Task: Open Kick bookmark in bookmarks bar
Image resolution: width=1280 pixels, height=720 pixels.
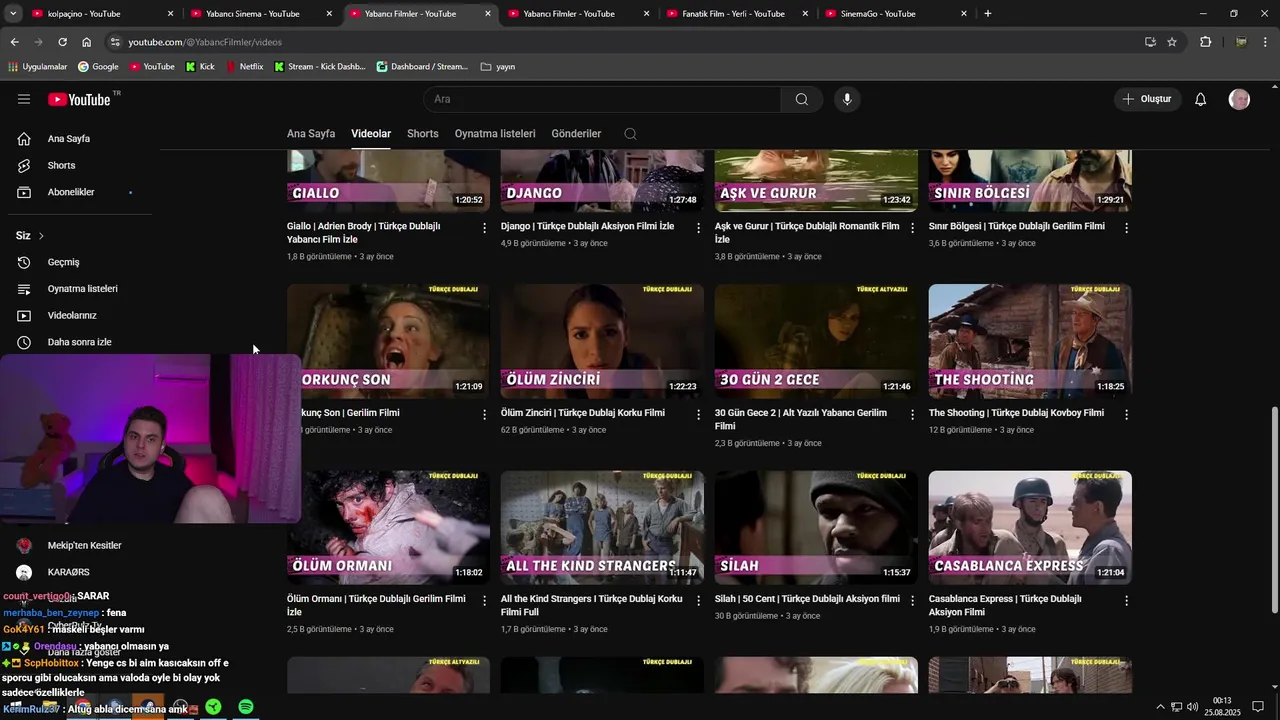Action: click(x=200, y=67)
